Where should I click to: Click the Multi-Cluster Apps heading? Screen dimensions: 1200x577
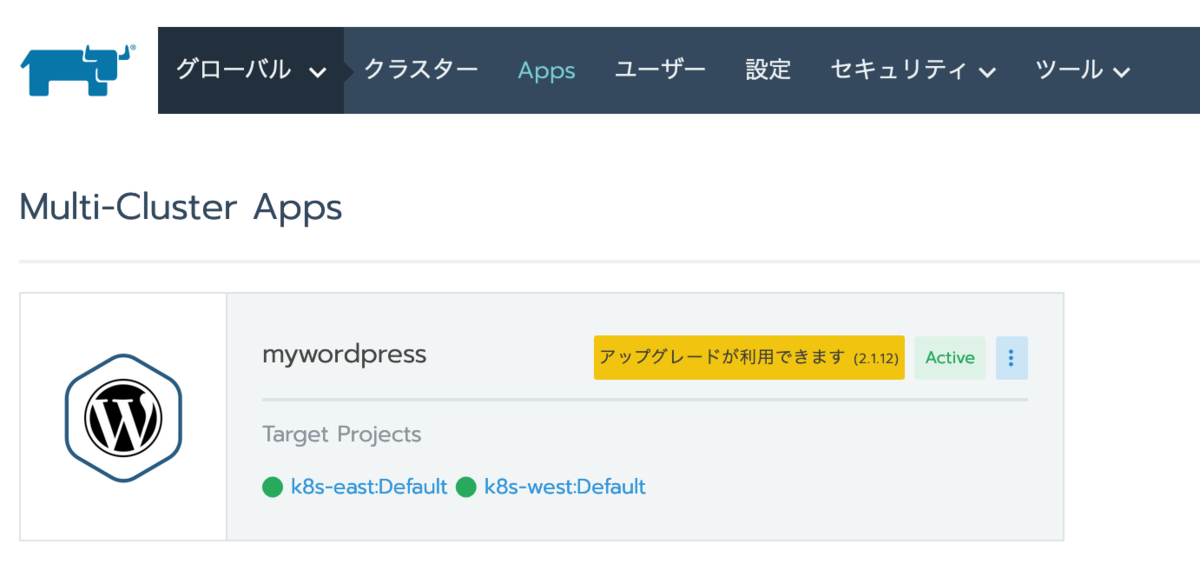181,208
